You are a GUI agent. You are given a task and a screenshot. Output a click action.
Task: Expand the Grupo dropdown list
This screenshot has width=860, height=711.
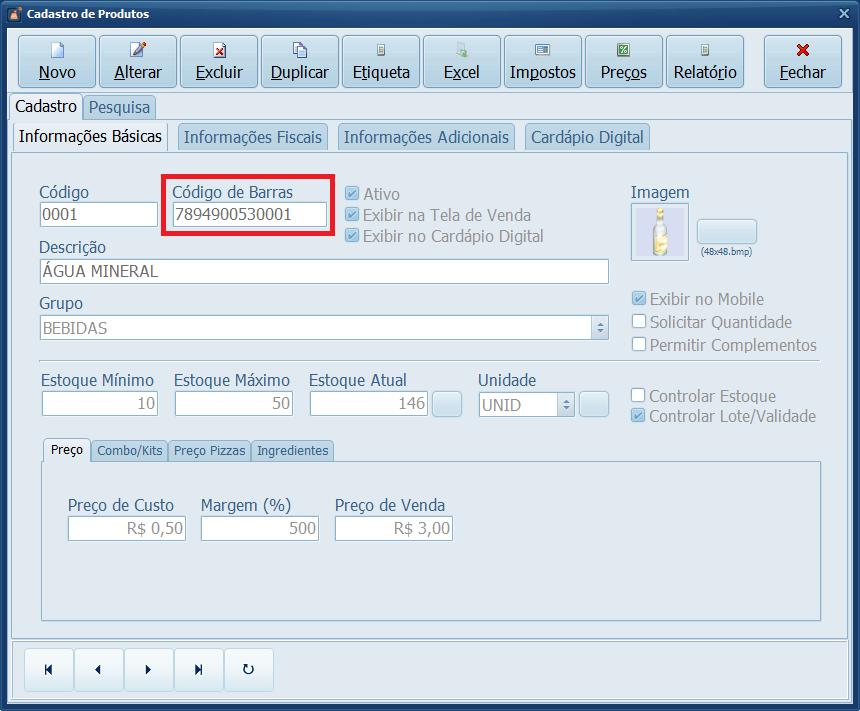pyautogui.click(x=600, y=328)
